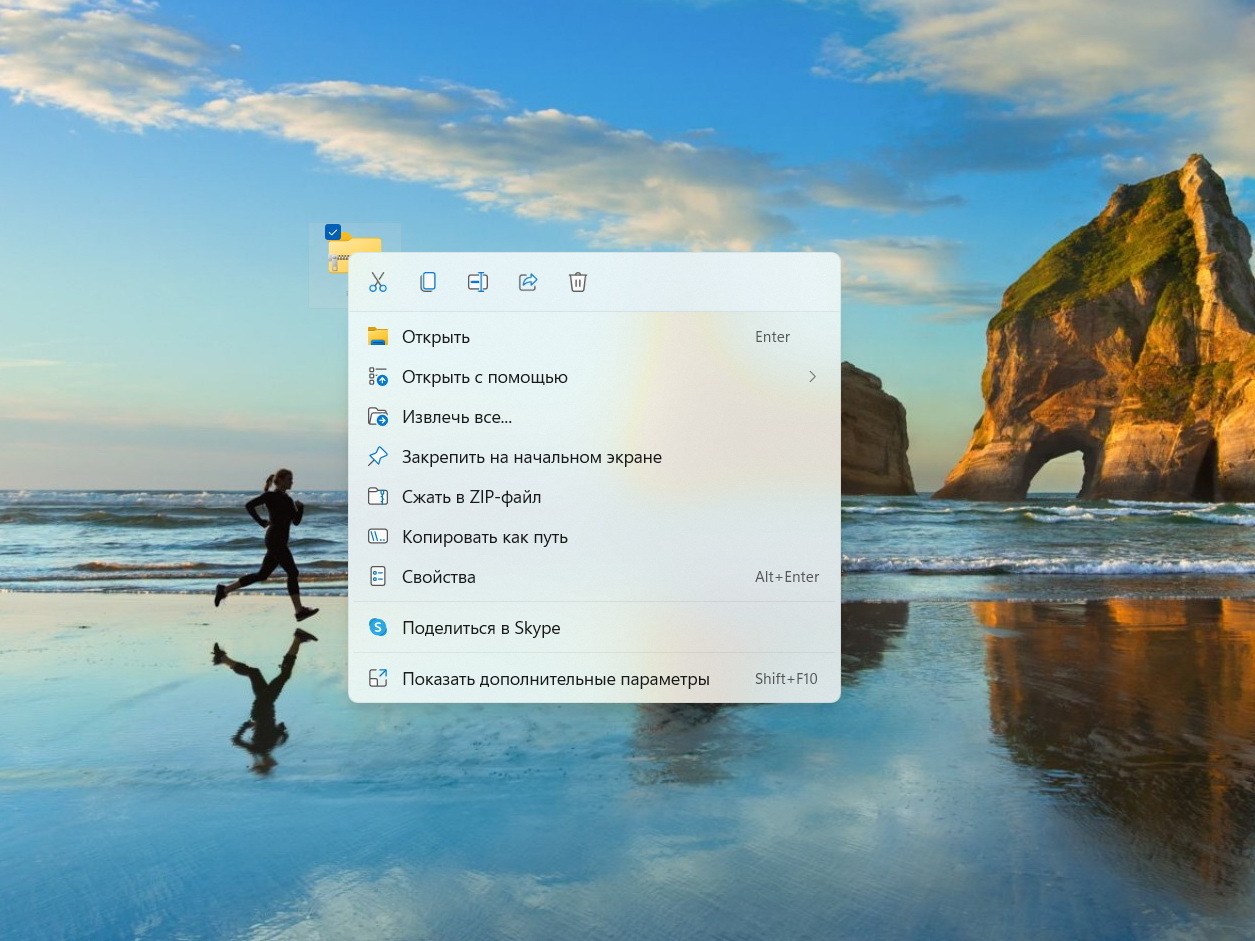The image size is (1255, 941).
Task: Click Поделиться в Skype text
Action: click(x=480, y=628)
